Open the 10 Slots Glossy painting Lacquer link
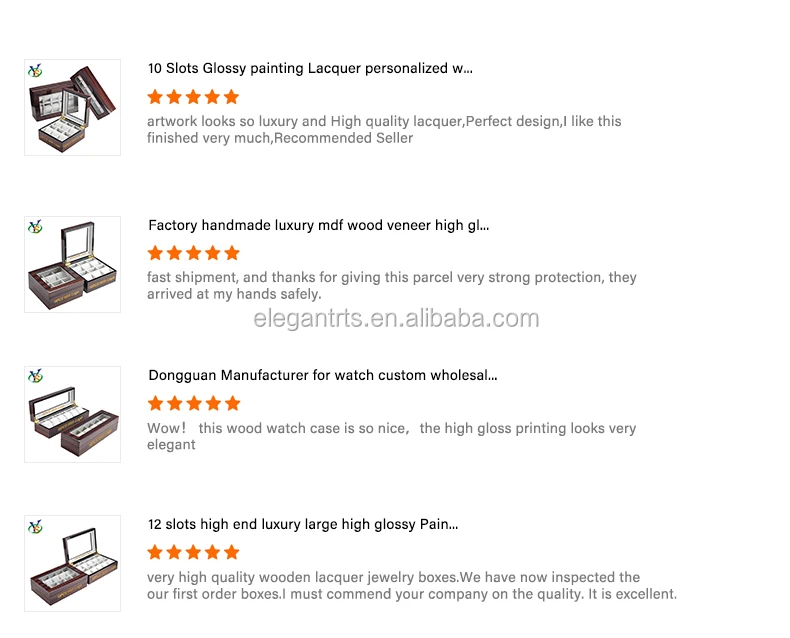 click(310, 69)
